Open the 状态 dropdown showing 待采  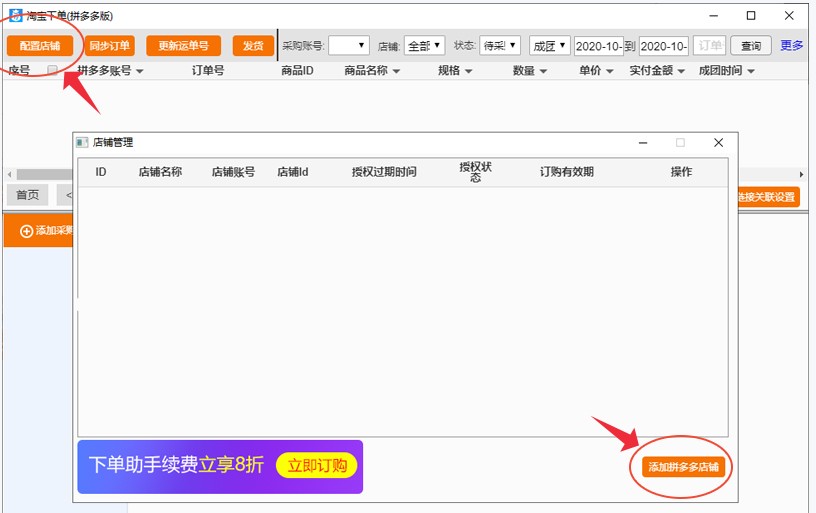click(500, 46)
